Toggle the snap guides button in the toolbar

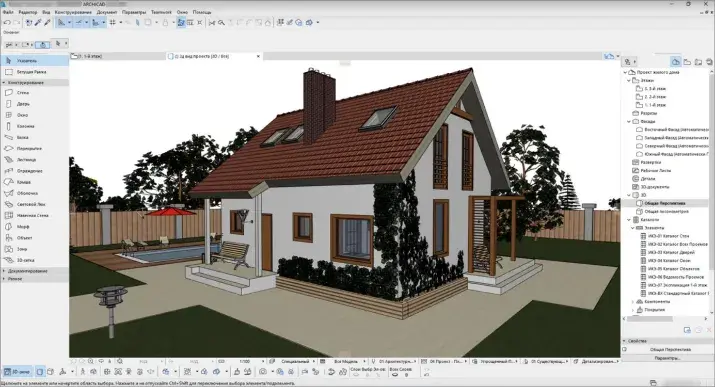pos(78,22)
